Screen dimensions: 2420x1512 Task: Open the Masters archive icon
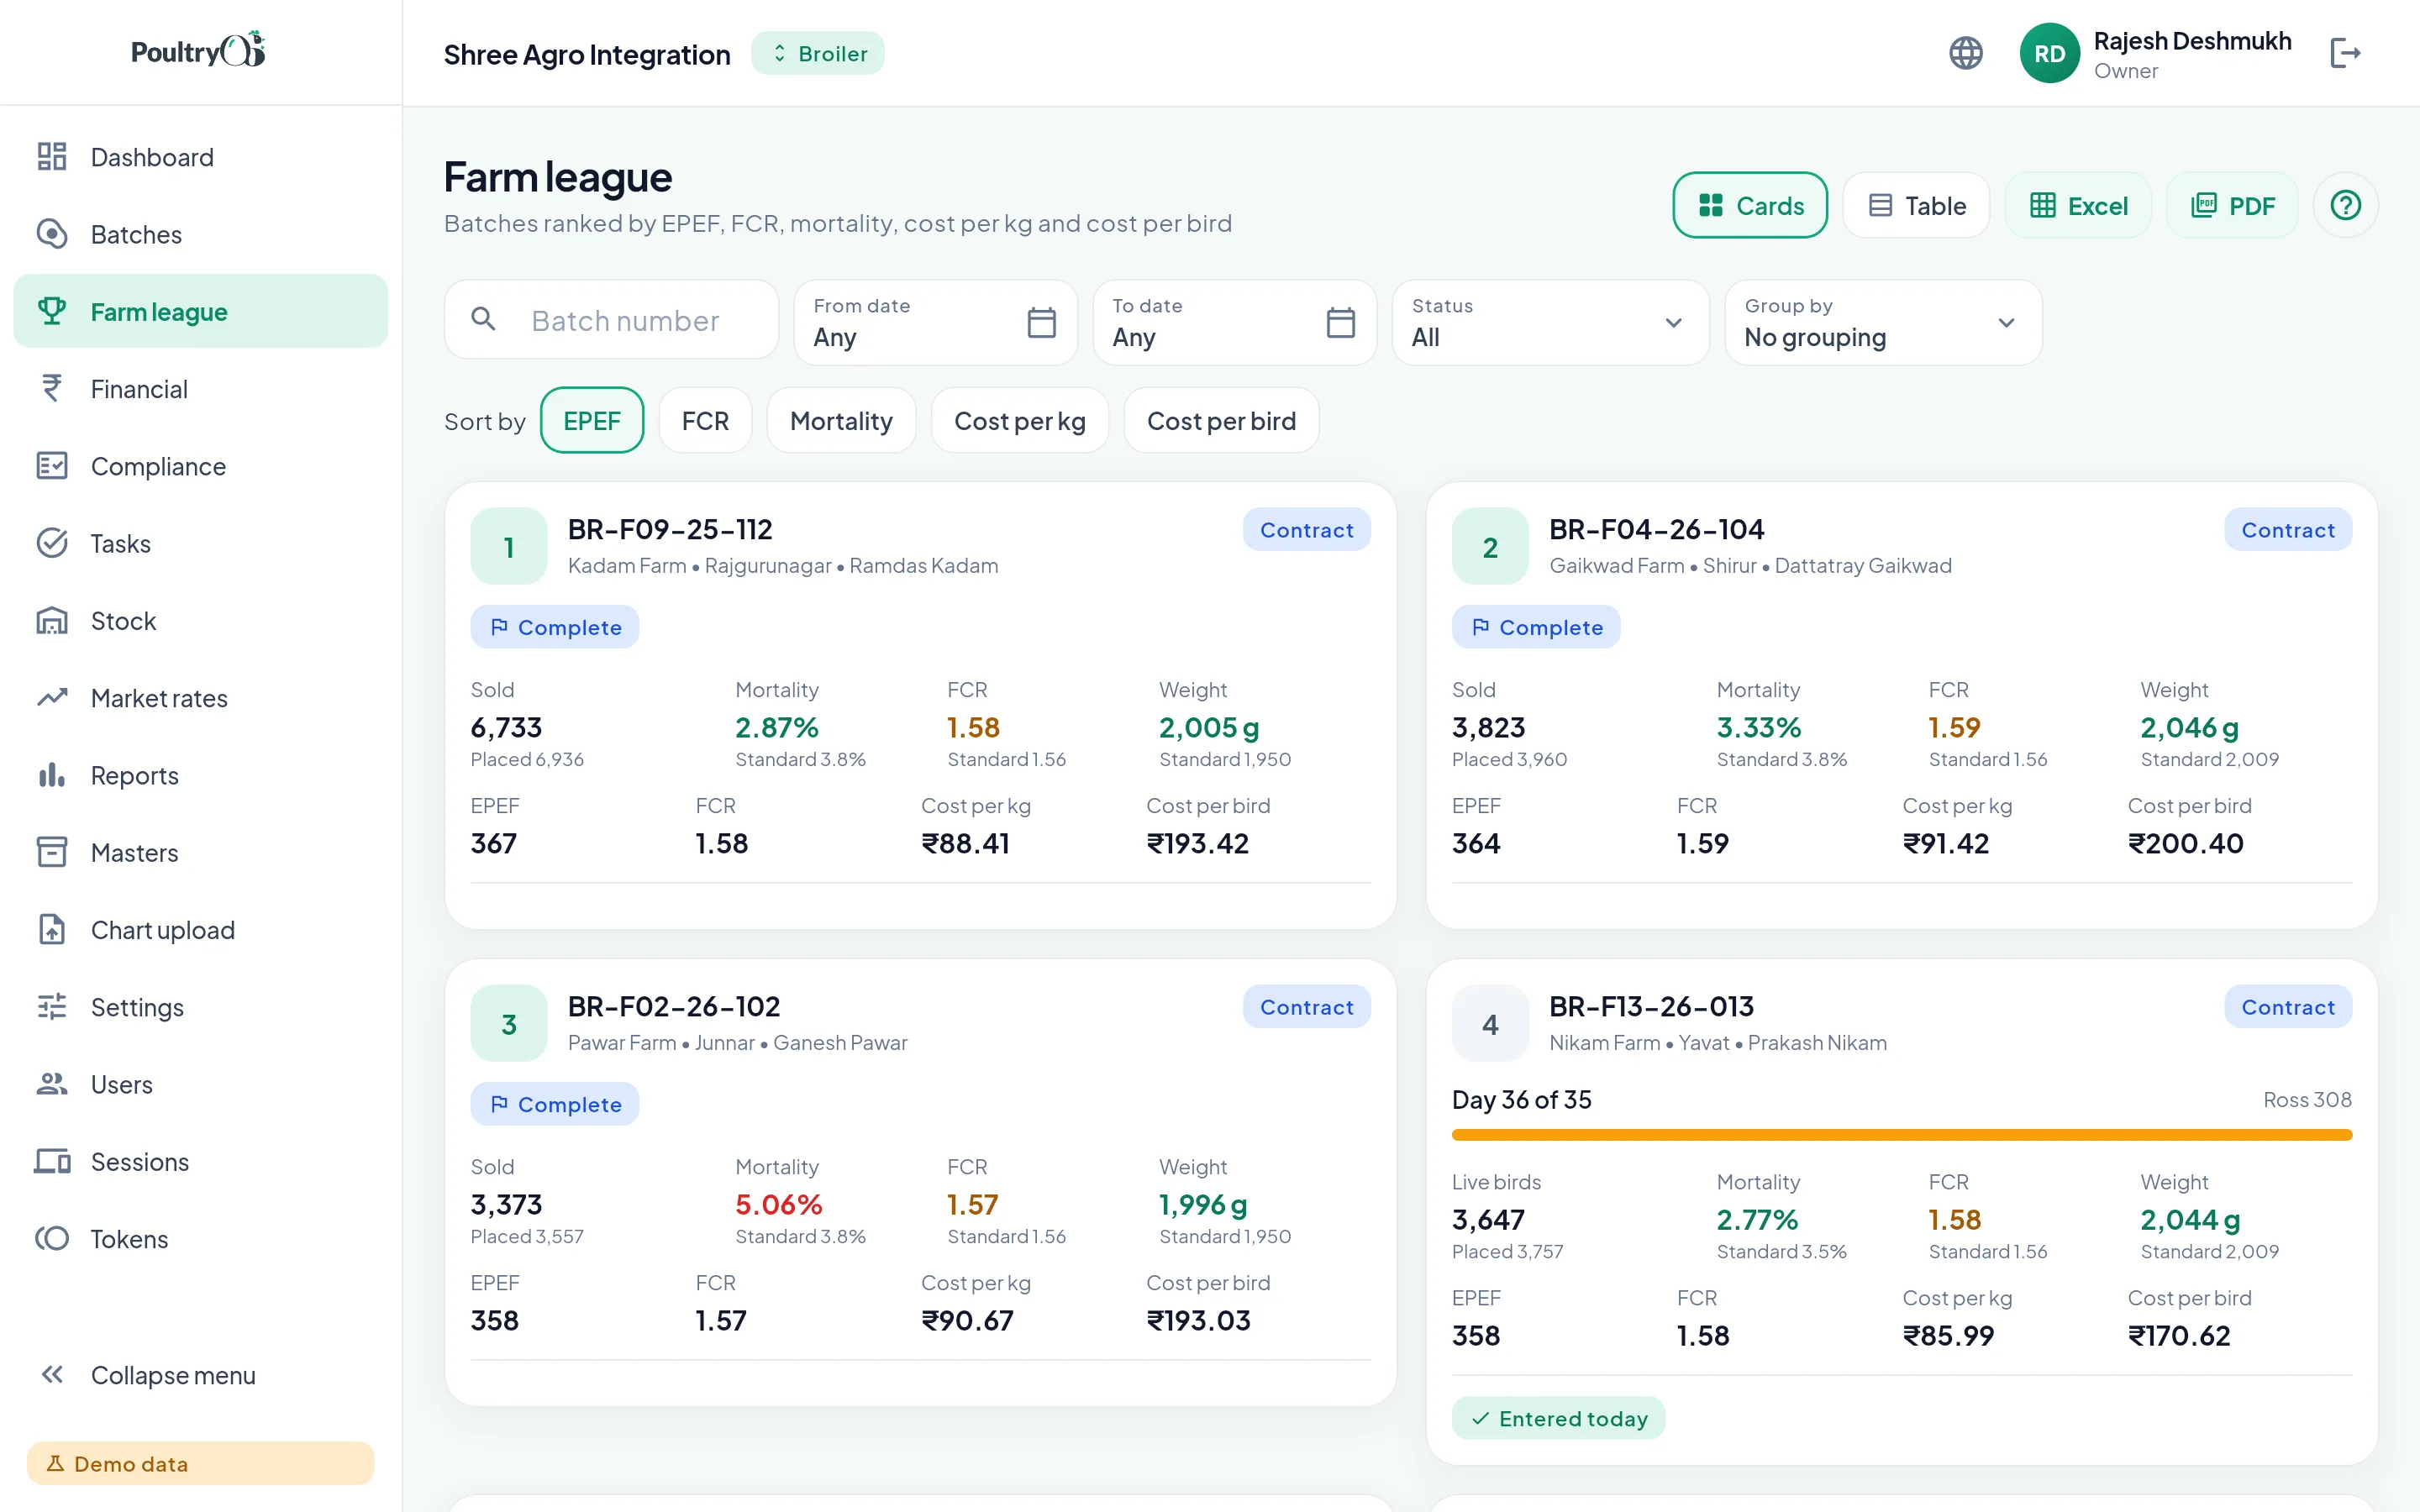[x=52, y=852]
